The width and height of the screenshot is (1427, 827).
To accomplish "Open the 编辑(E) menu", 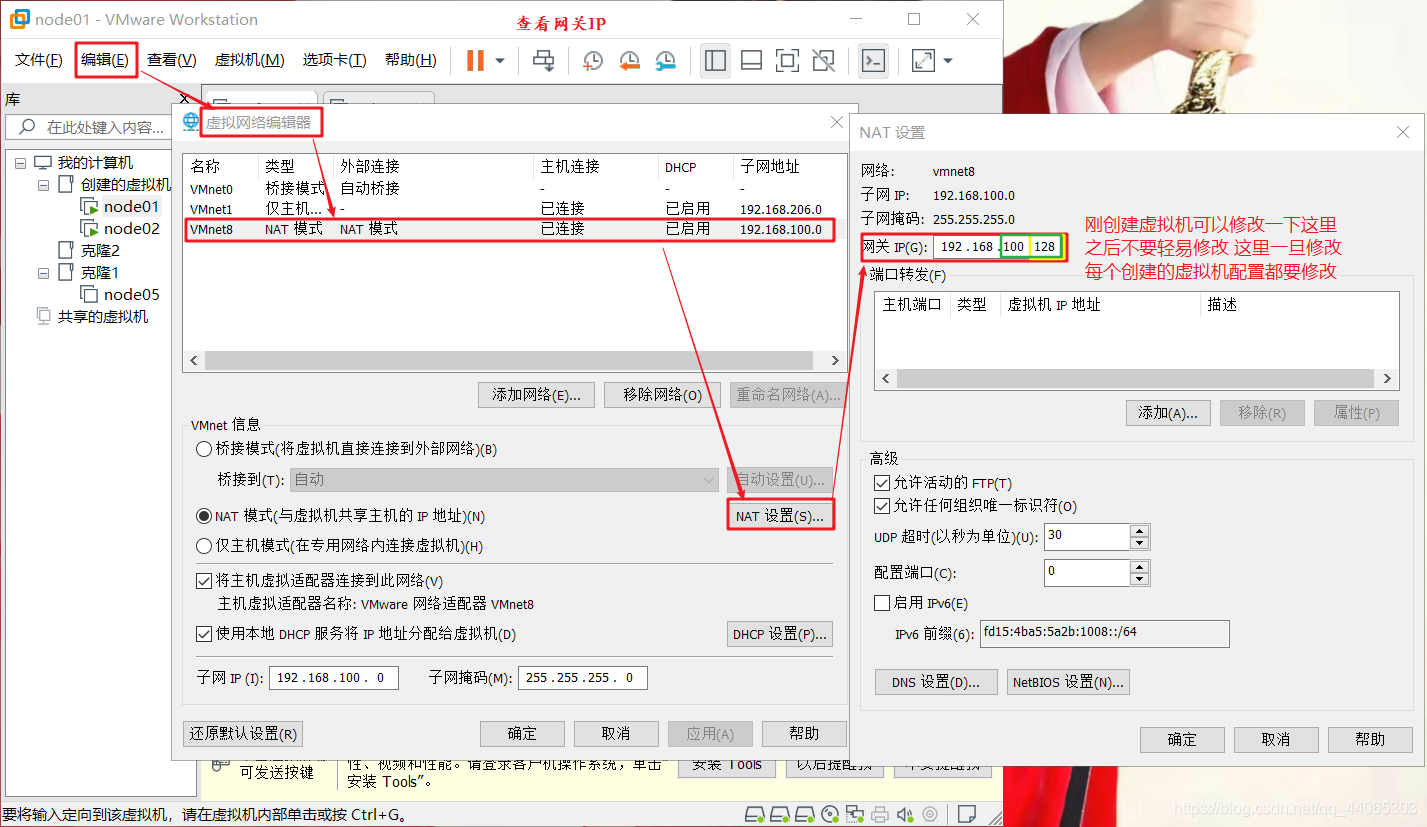I will coord(105,60).
